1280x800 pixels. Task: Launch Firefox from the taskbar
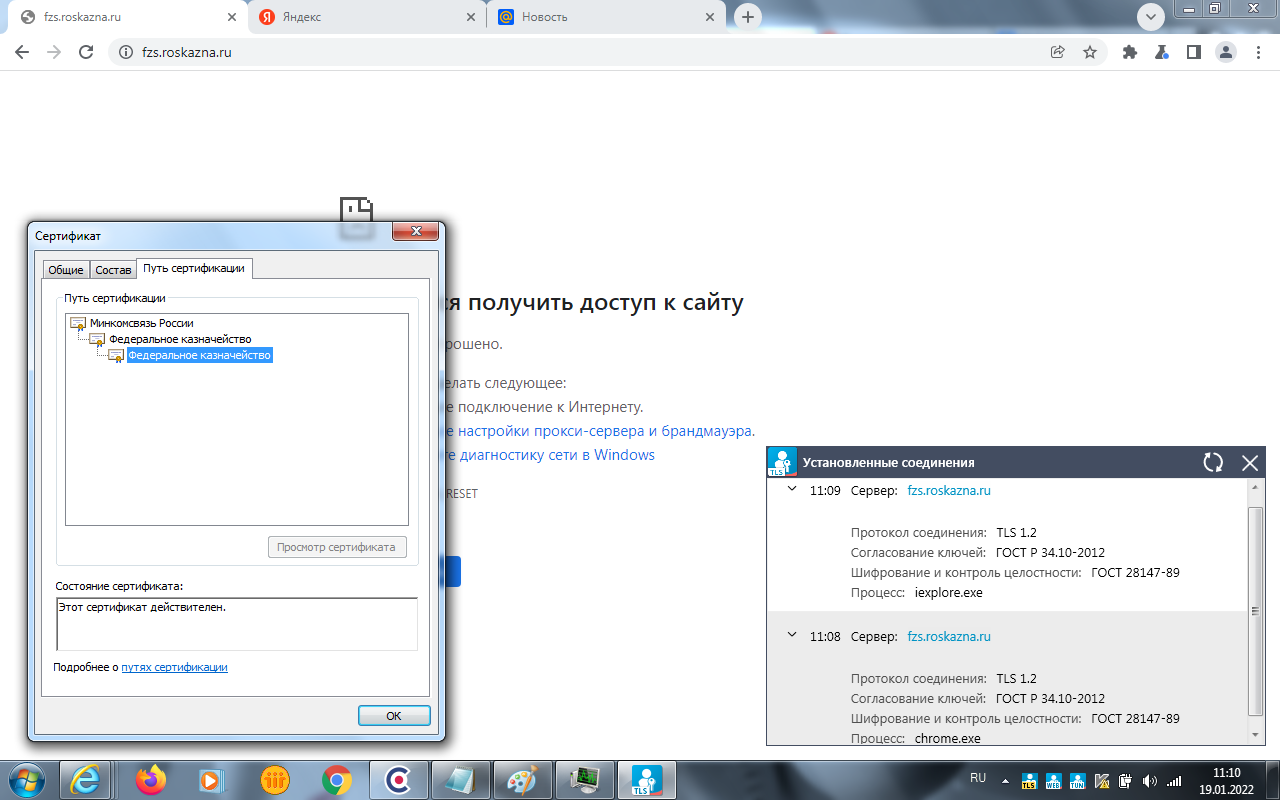point(152,780)
